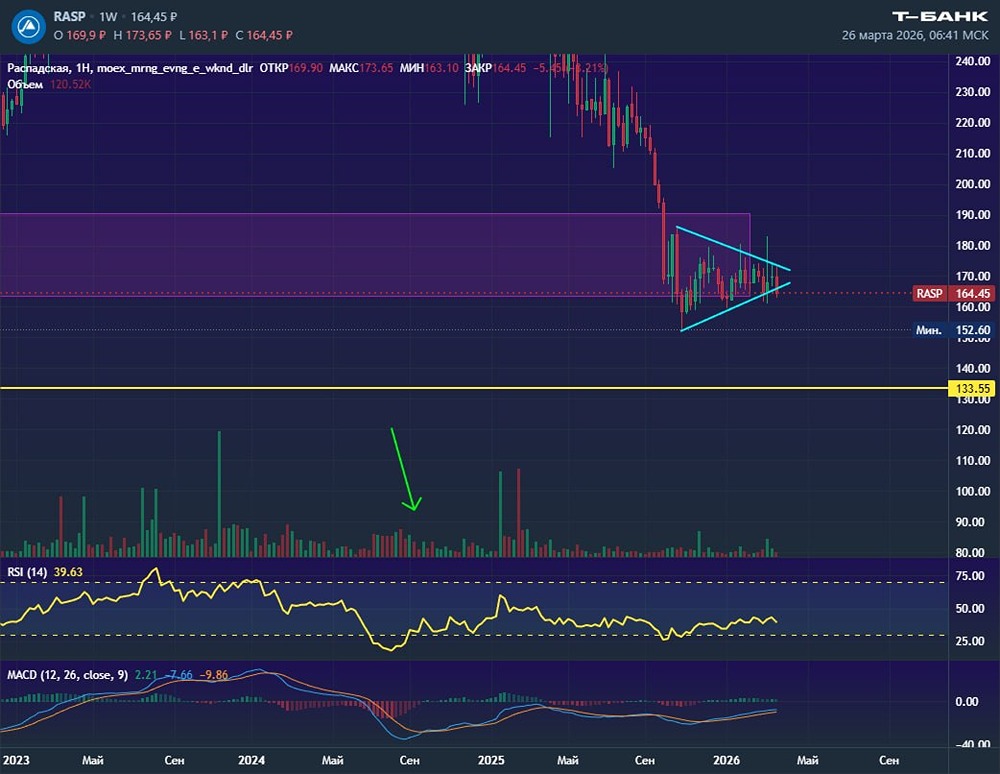Image resolution: width=1000 pixels, height=774 pixels.
Task: Click the 2025 label on time axis
Action: coord(491,760)
